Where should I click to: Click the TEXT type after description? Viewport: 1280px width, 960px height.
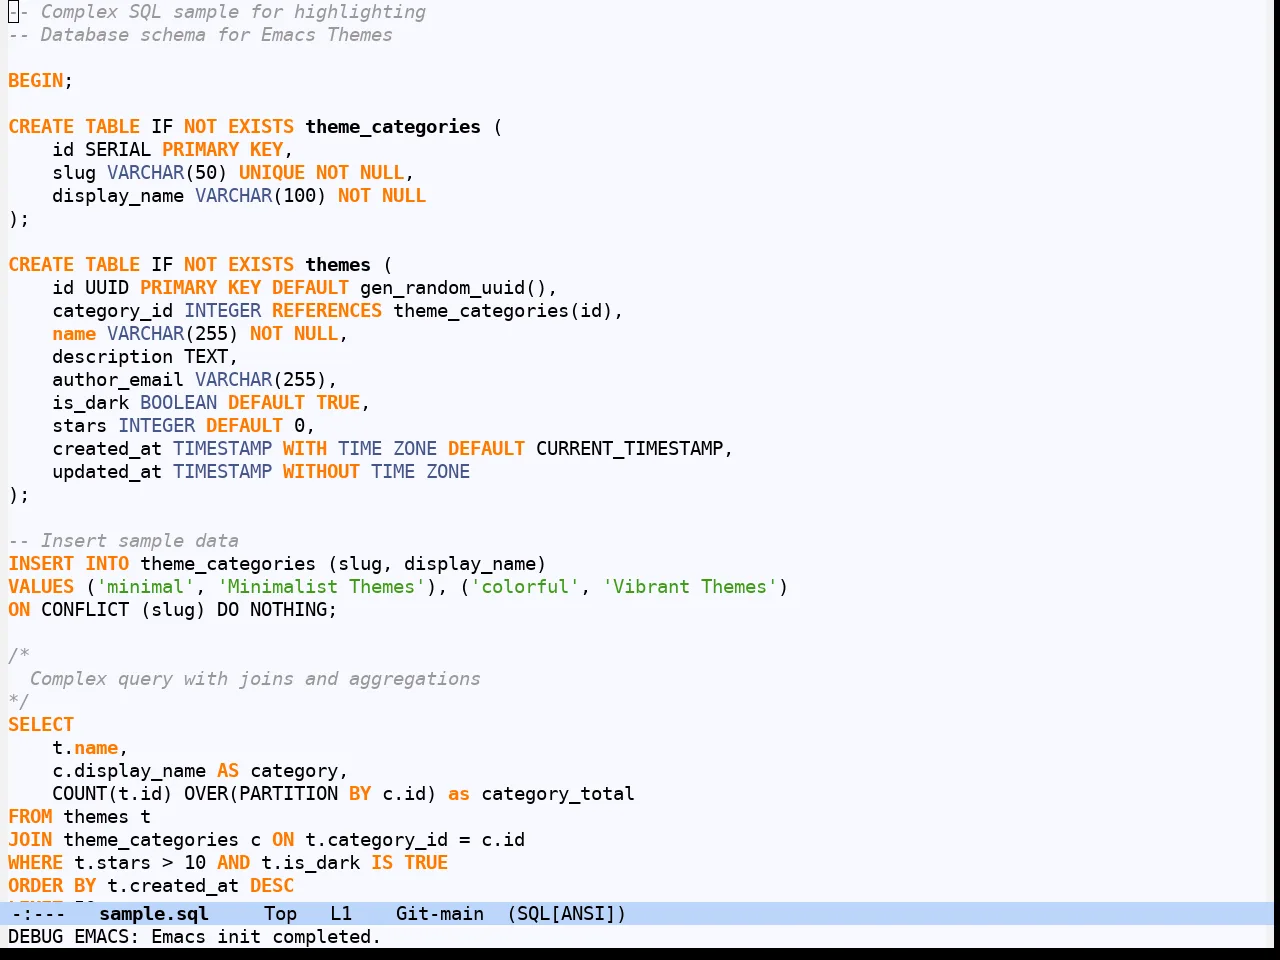(x=206, y=356)
